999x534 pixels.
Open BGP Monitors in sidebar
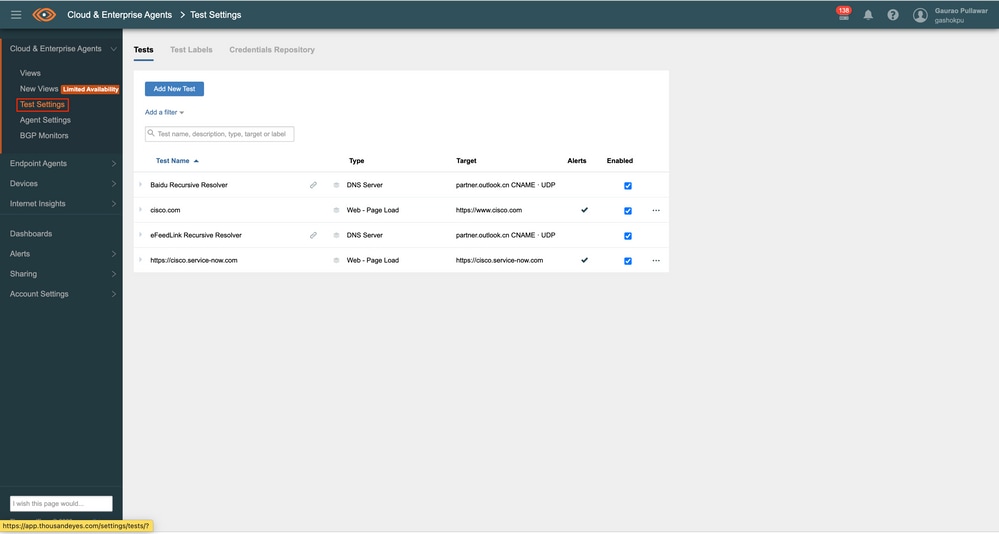click(x=44, y=136)
